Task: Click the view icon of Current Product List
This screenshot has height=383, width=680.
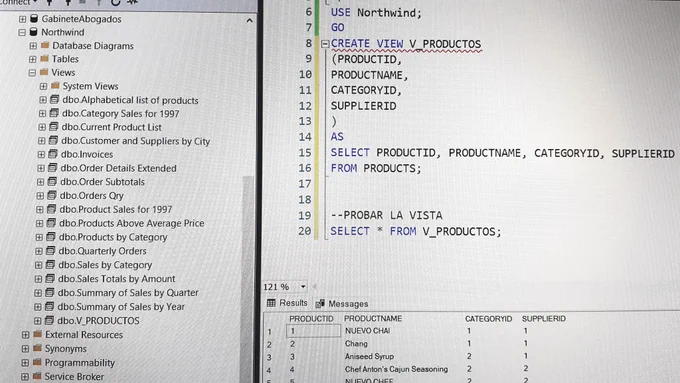Action: tap(53, 127)
